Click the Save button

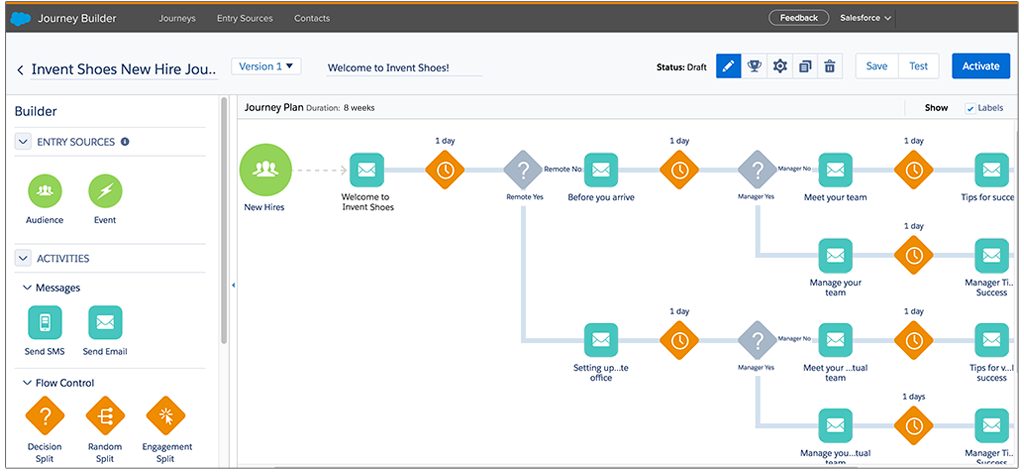point(877,66)
